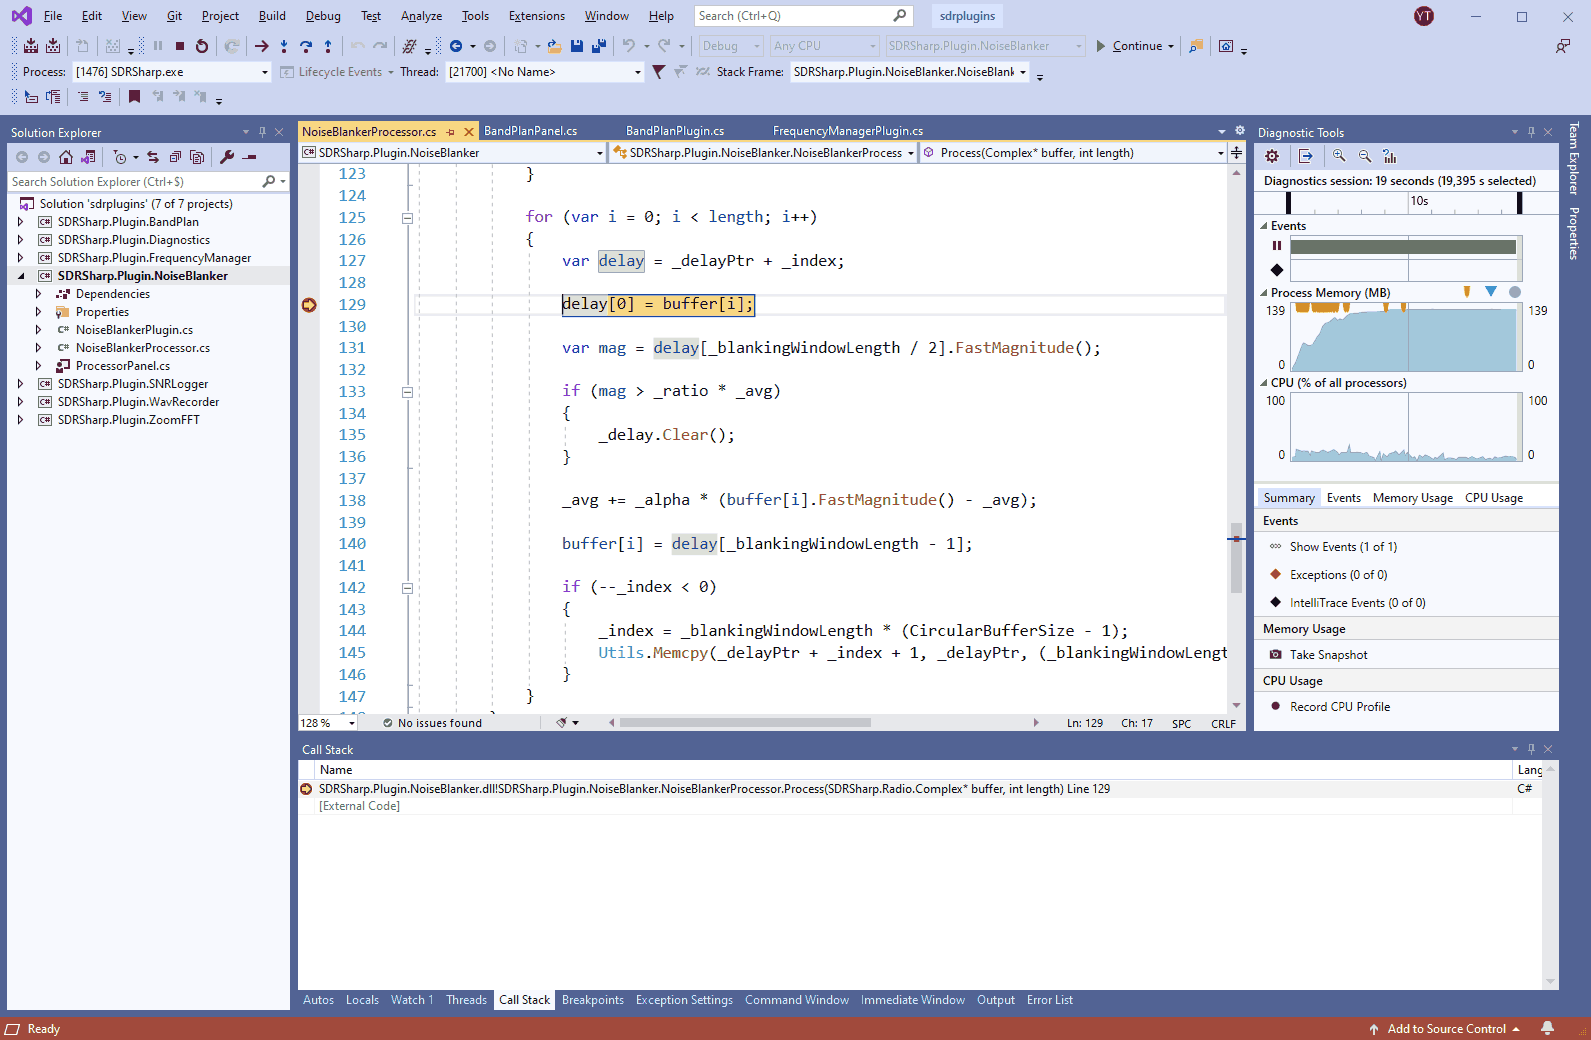Toggle Preview Selected Items in Solution Explorer
The height and width of the screenshot is (1040, 1591).
point(250,157)
